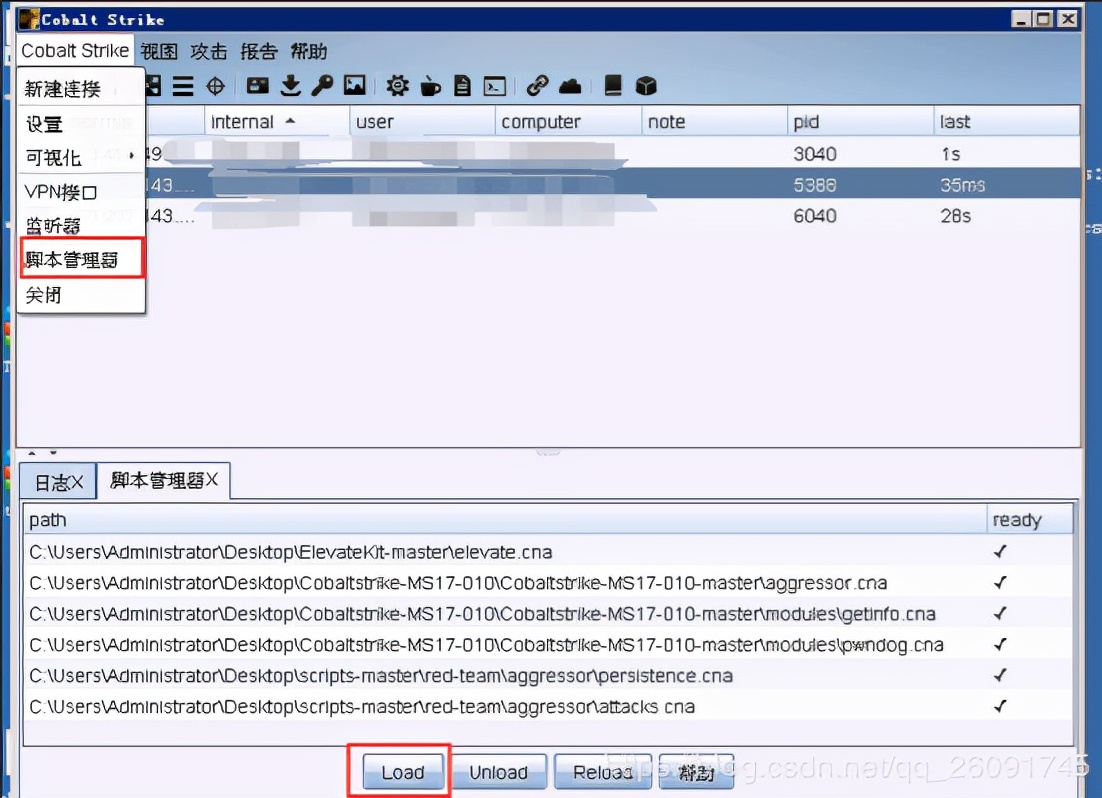Open the Java signed applet coffee icon
1102x798 pixels.
(x=430, y=86)
